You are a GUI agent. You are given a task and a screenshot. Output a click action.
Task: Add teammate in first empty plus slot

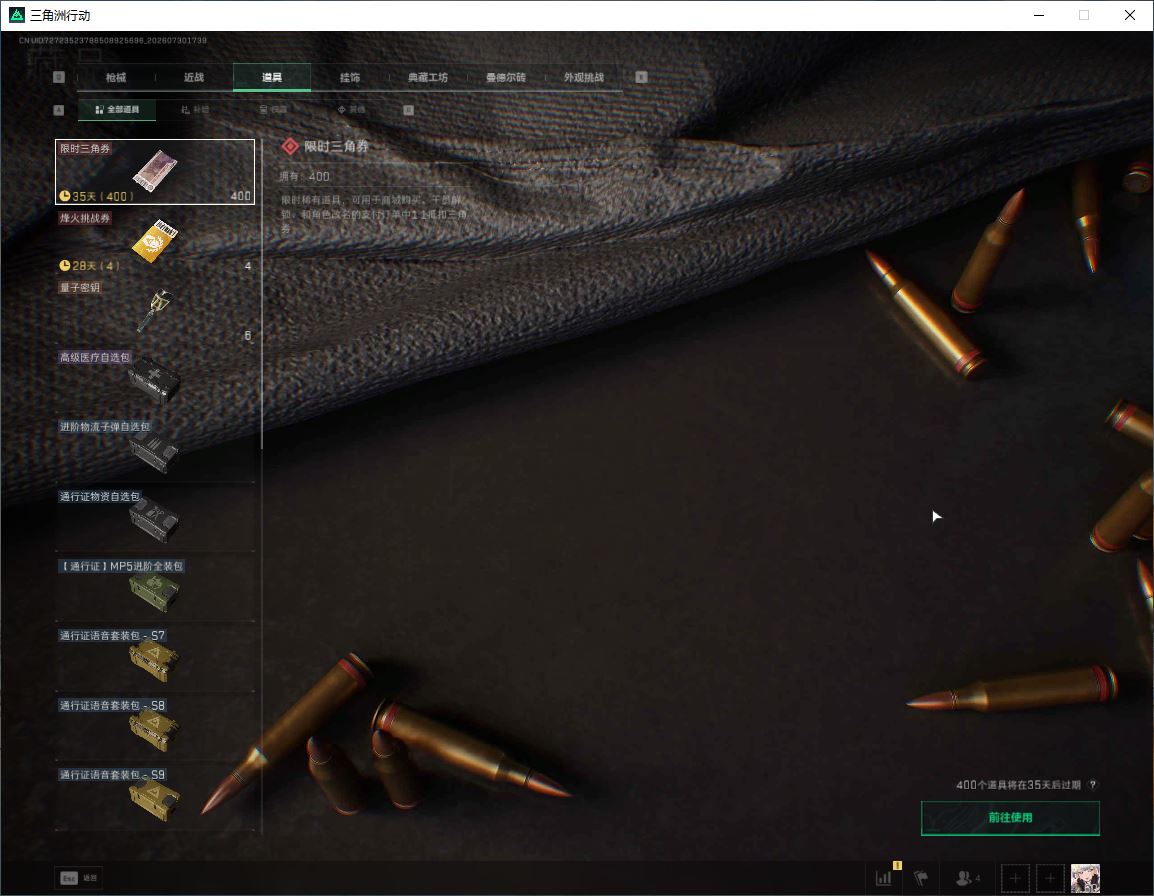(x=1015, y=878)
